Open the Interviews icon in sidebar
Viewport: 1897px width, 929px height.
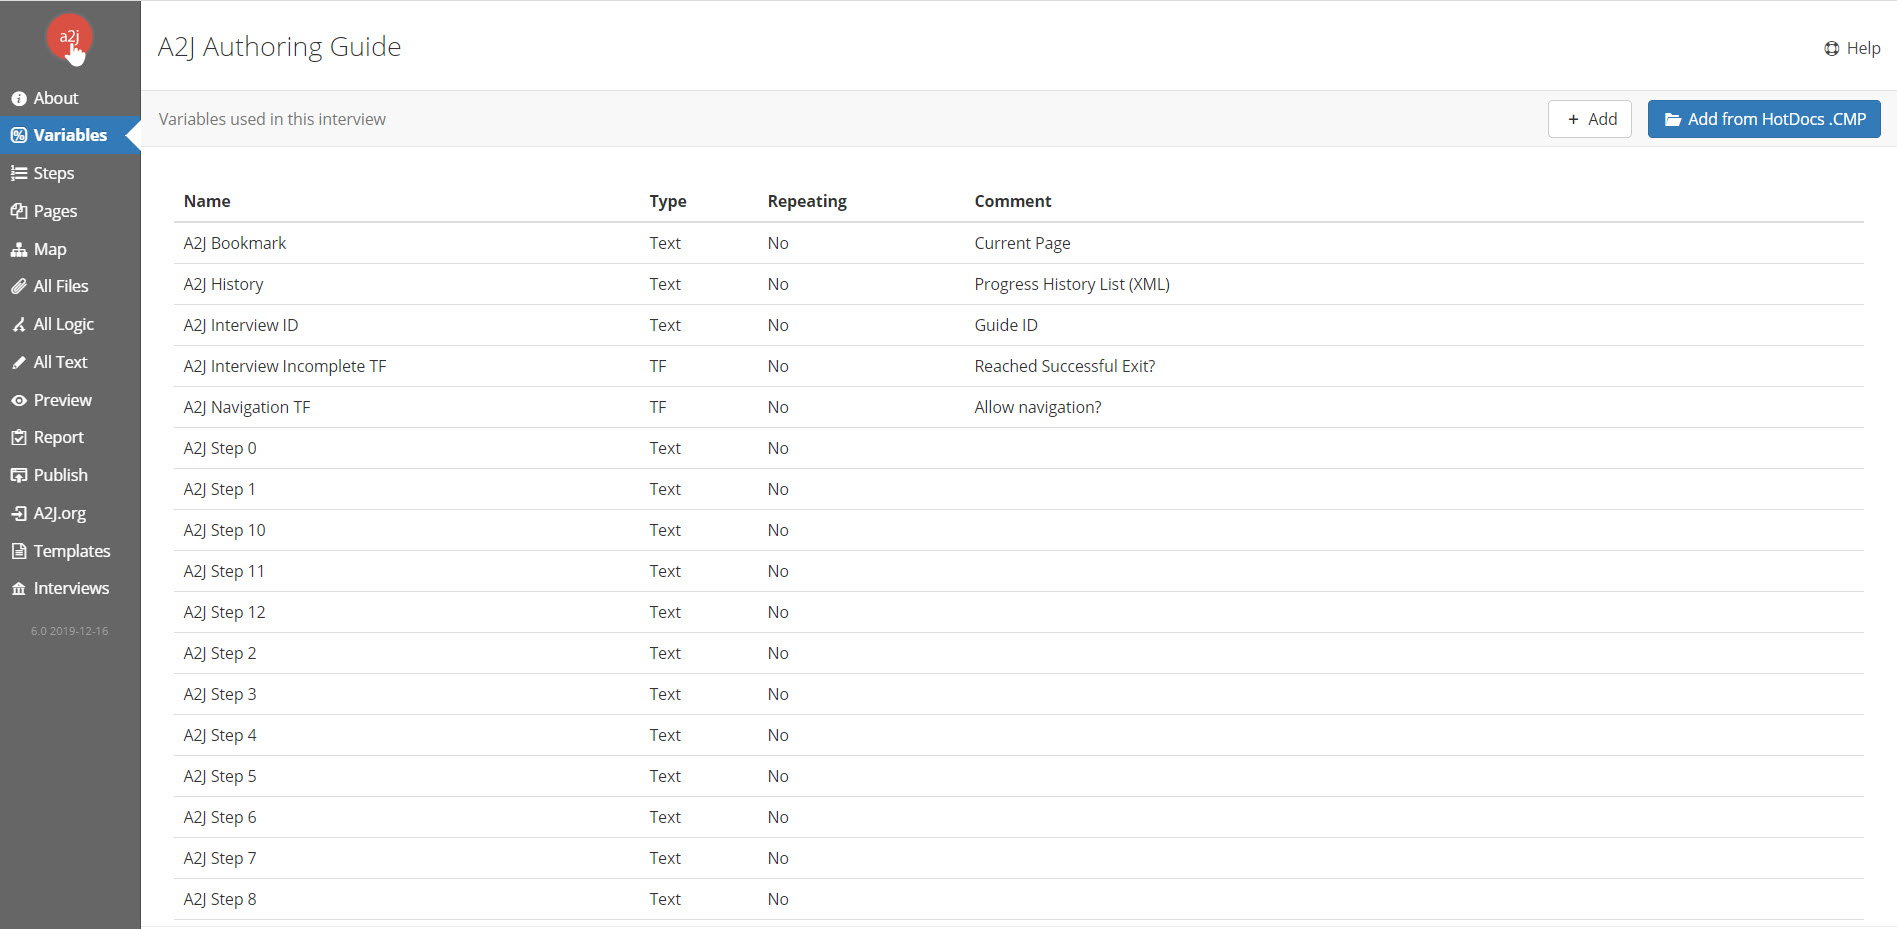click(x=18, y=589)
